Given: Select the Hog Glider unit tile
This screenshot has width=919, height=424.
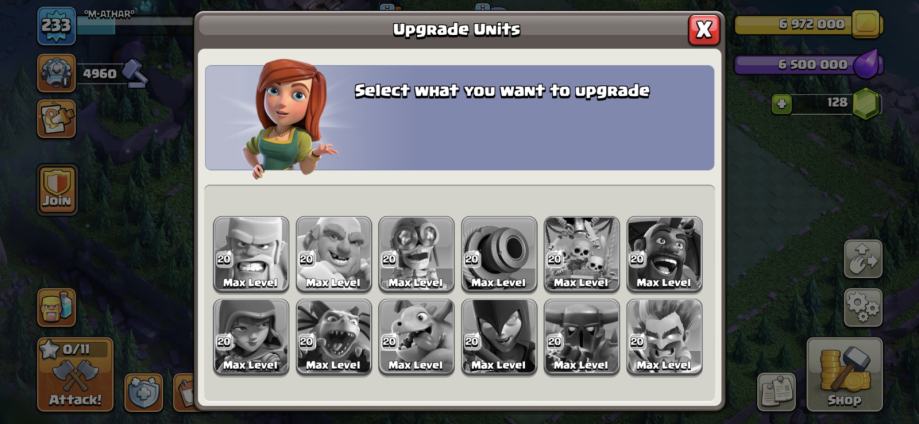Looking at the screenshot, I should click(665, 254).
